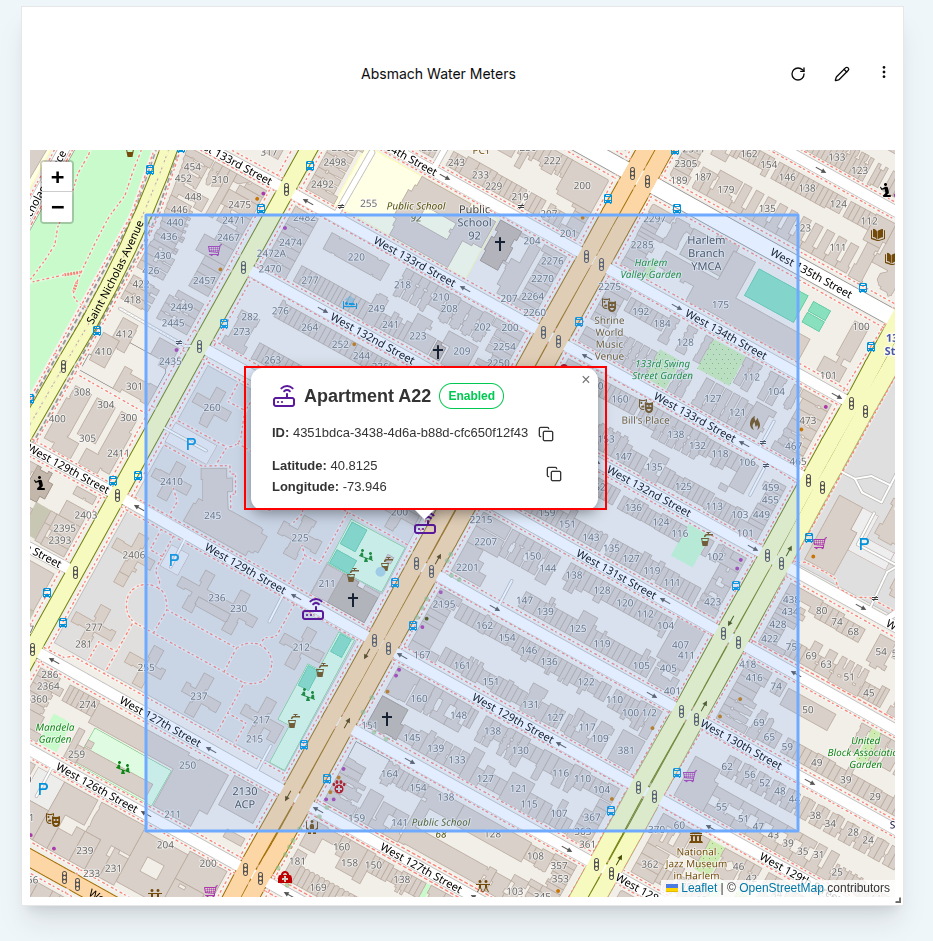Viewport: 933px width, 941px height.
Task: Click the bed icon near West 132nd Street
Action: [x=350, y=303]
